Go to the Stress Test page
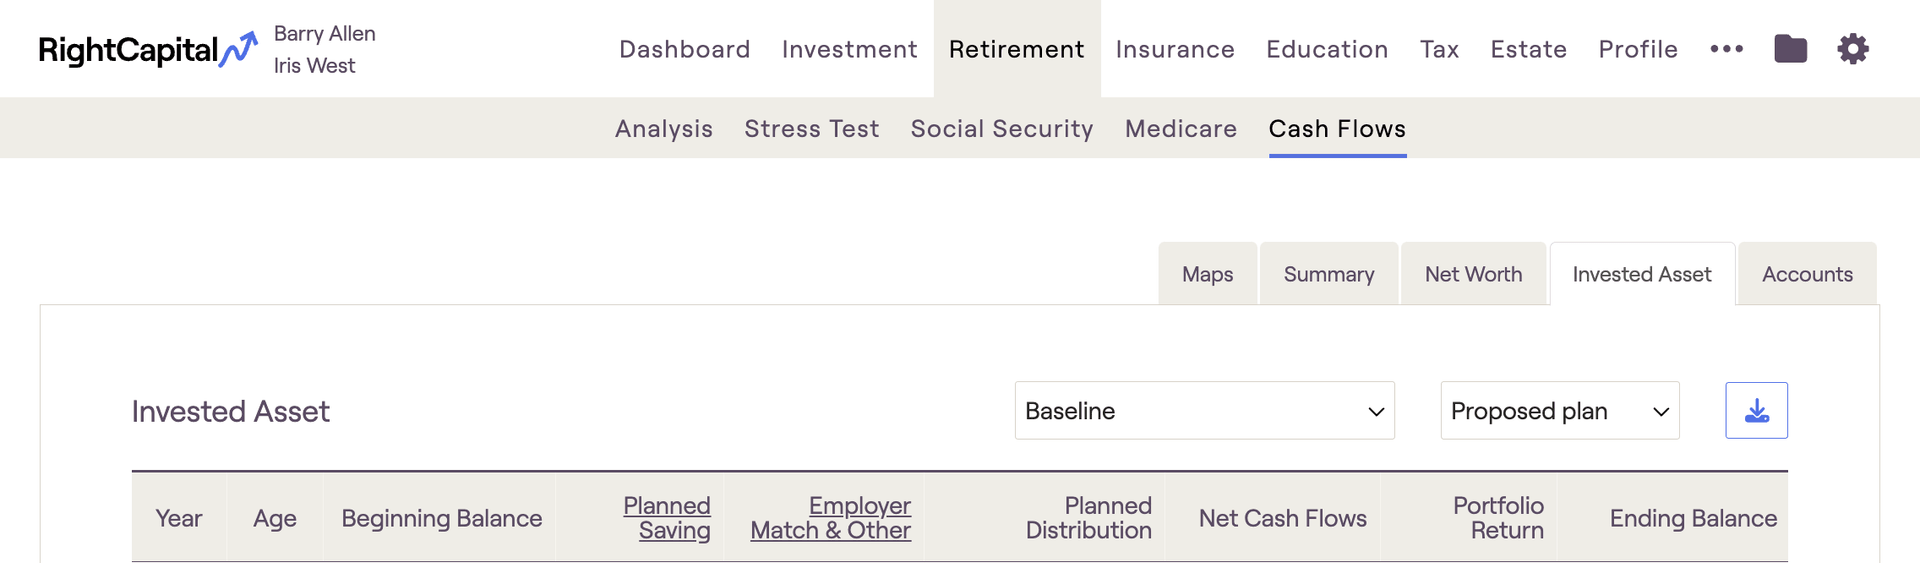The image size is (1920, 563). coord(811,129)
